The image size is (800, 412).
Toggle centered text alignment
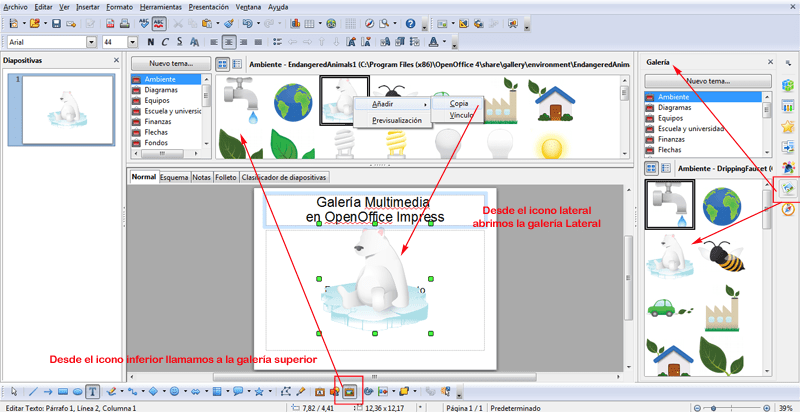(x=229, y=42)
